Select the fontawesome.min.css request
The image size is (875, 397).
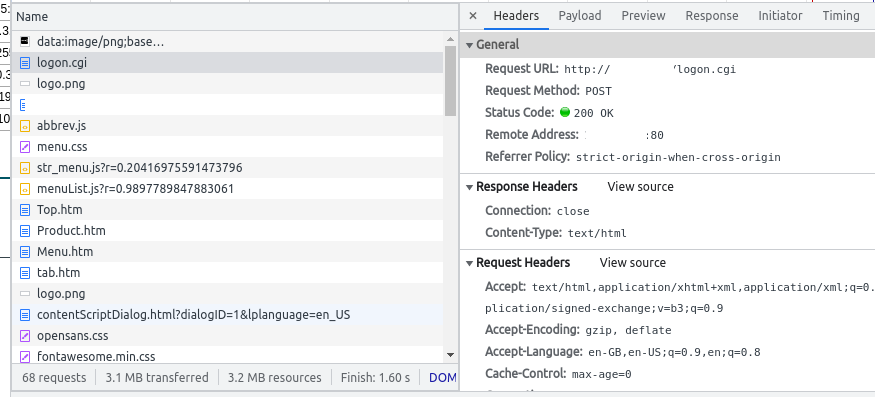pos(228,355)
